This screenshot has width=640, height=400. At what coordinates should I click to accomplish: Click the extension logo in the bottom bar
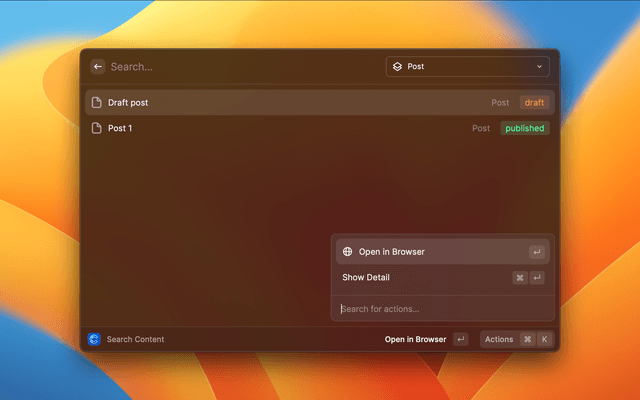(94, 339)
